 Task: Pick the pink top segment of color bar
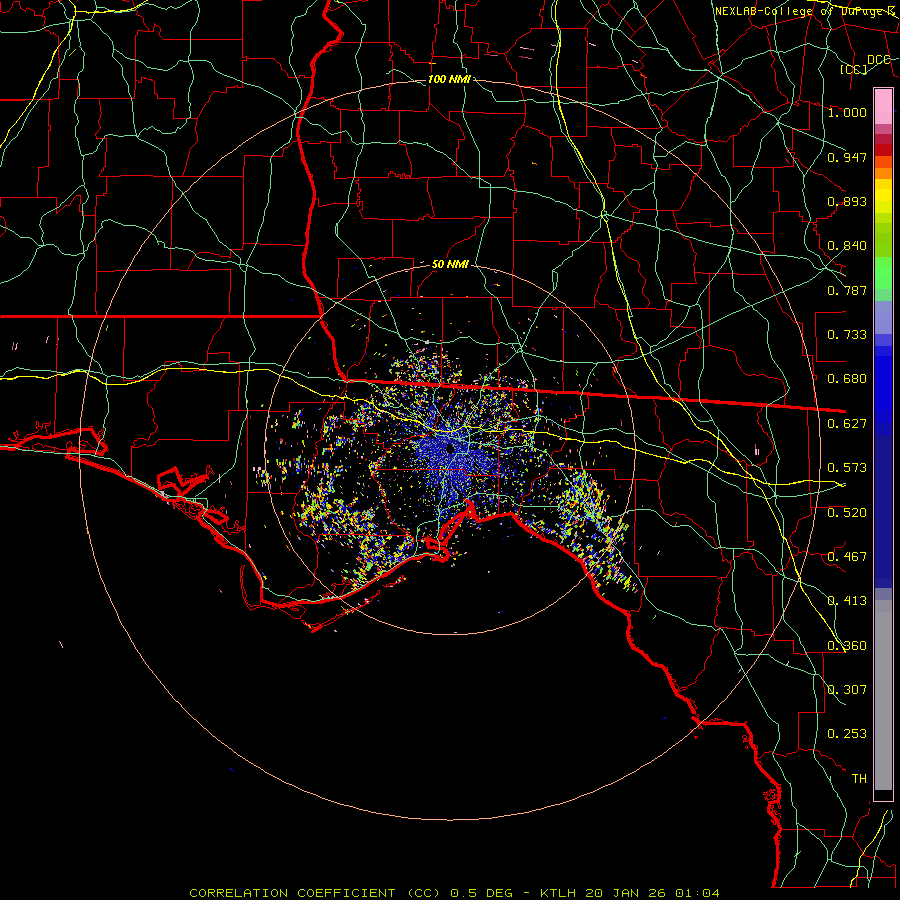tap(883, 106)
